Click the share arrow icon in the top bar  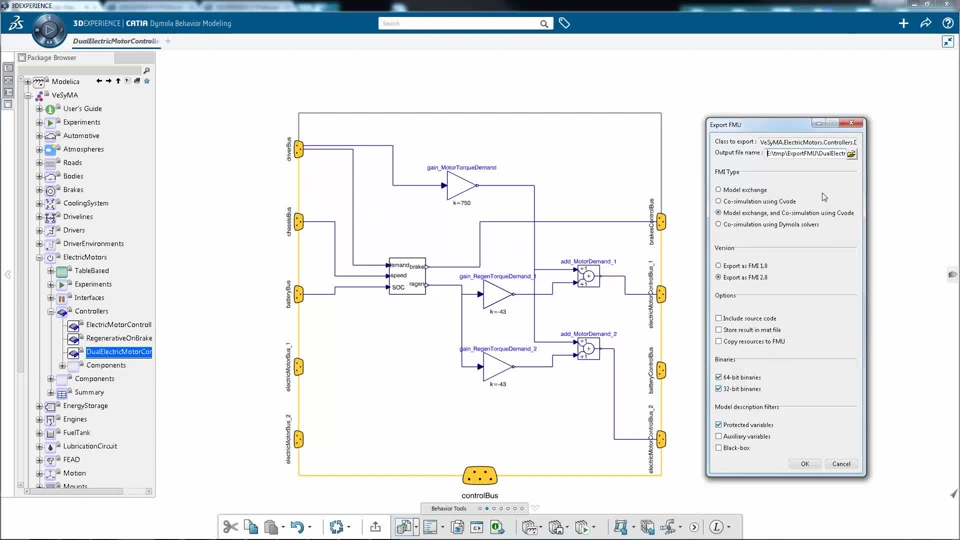925,23
